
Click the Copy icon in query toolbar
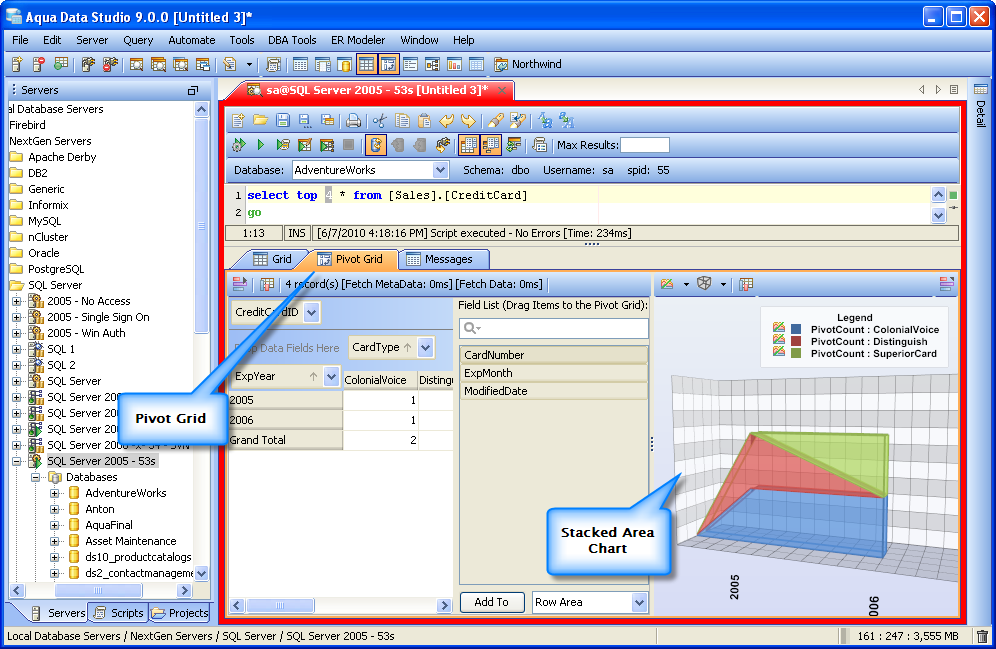(402, 120)
